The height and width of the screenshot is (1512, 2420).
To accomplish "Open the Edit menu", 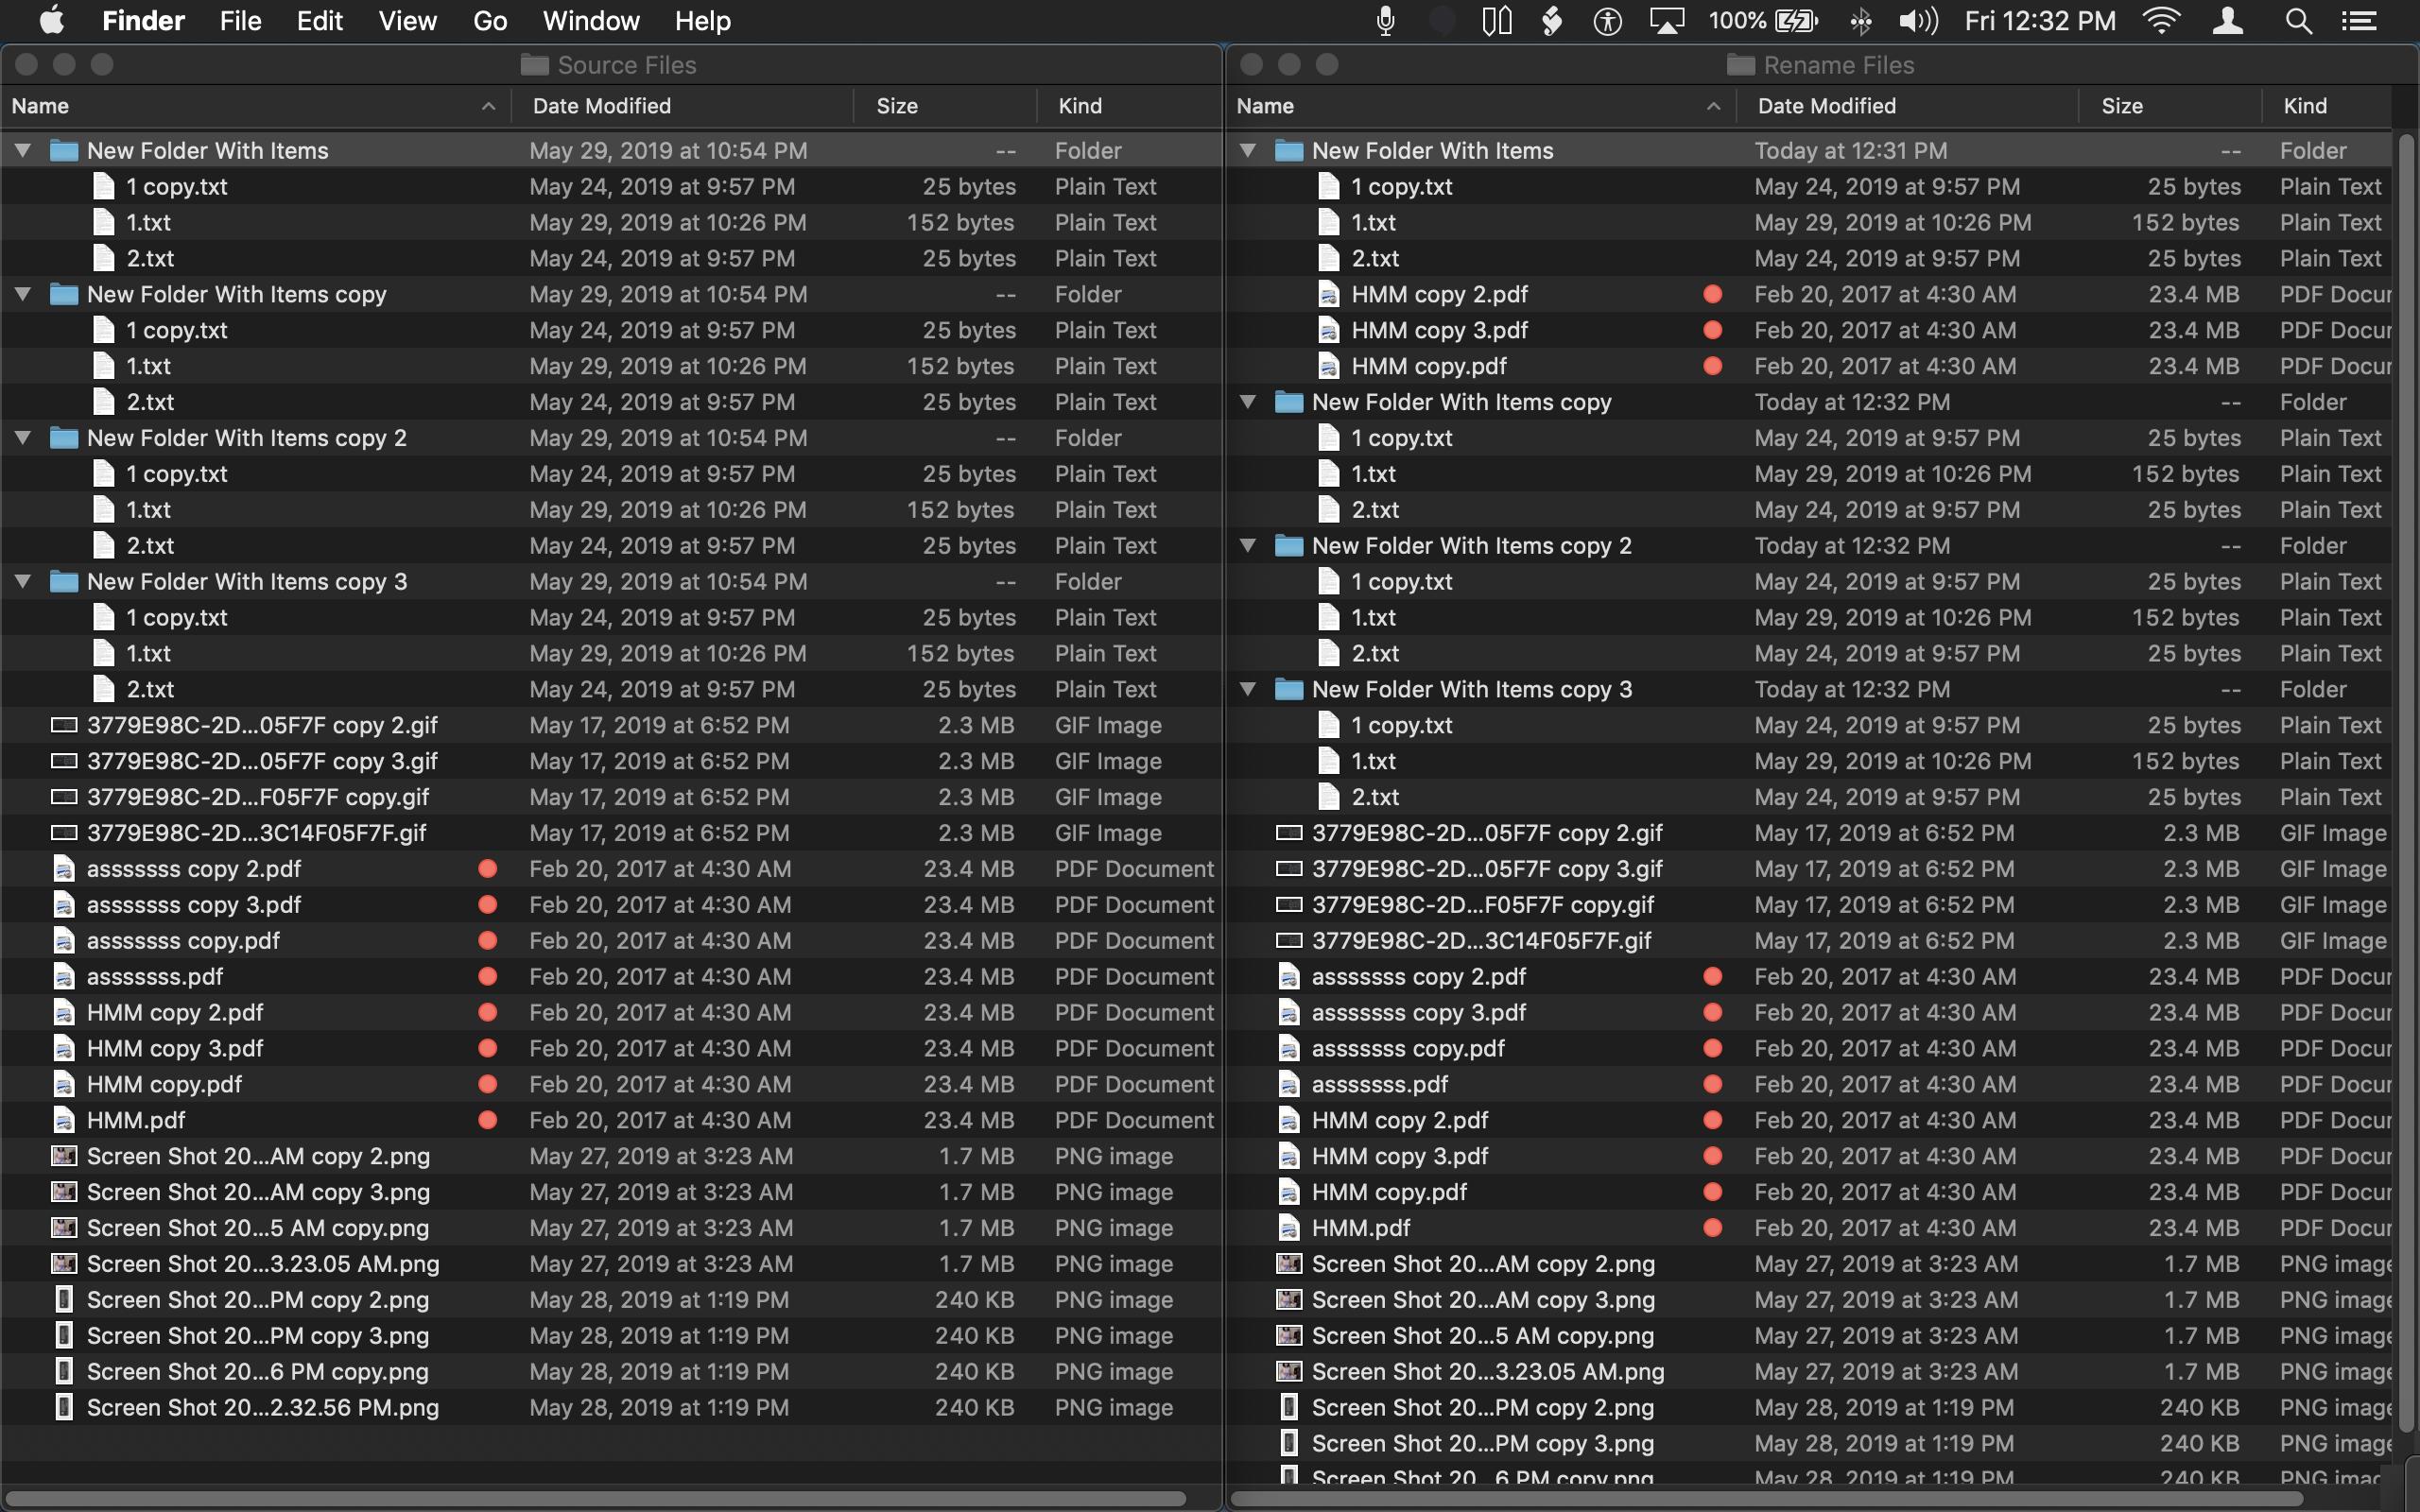I will pos(319,21).
